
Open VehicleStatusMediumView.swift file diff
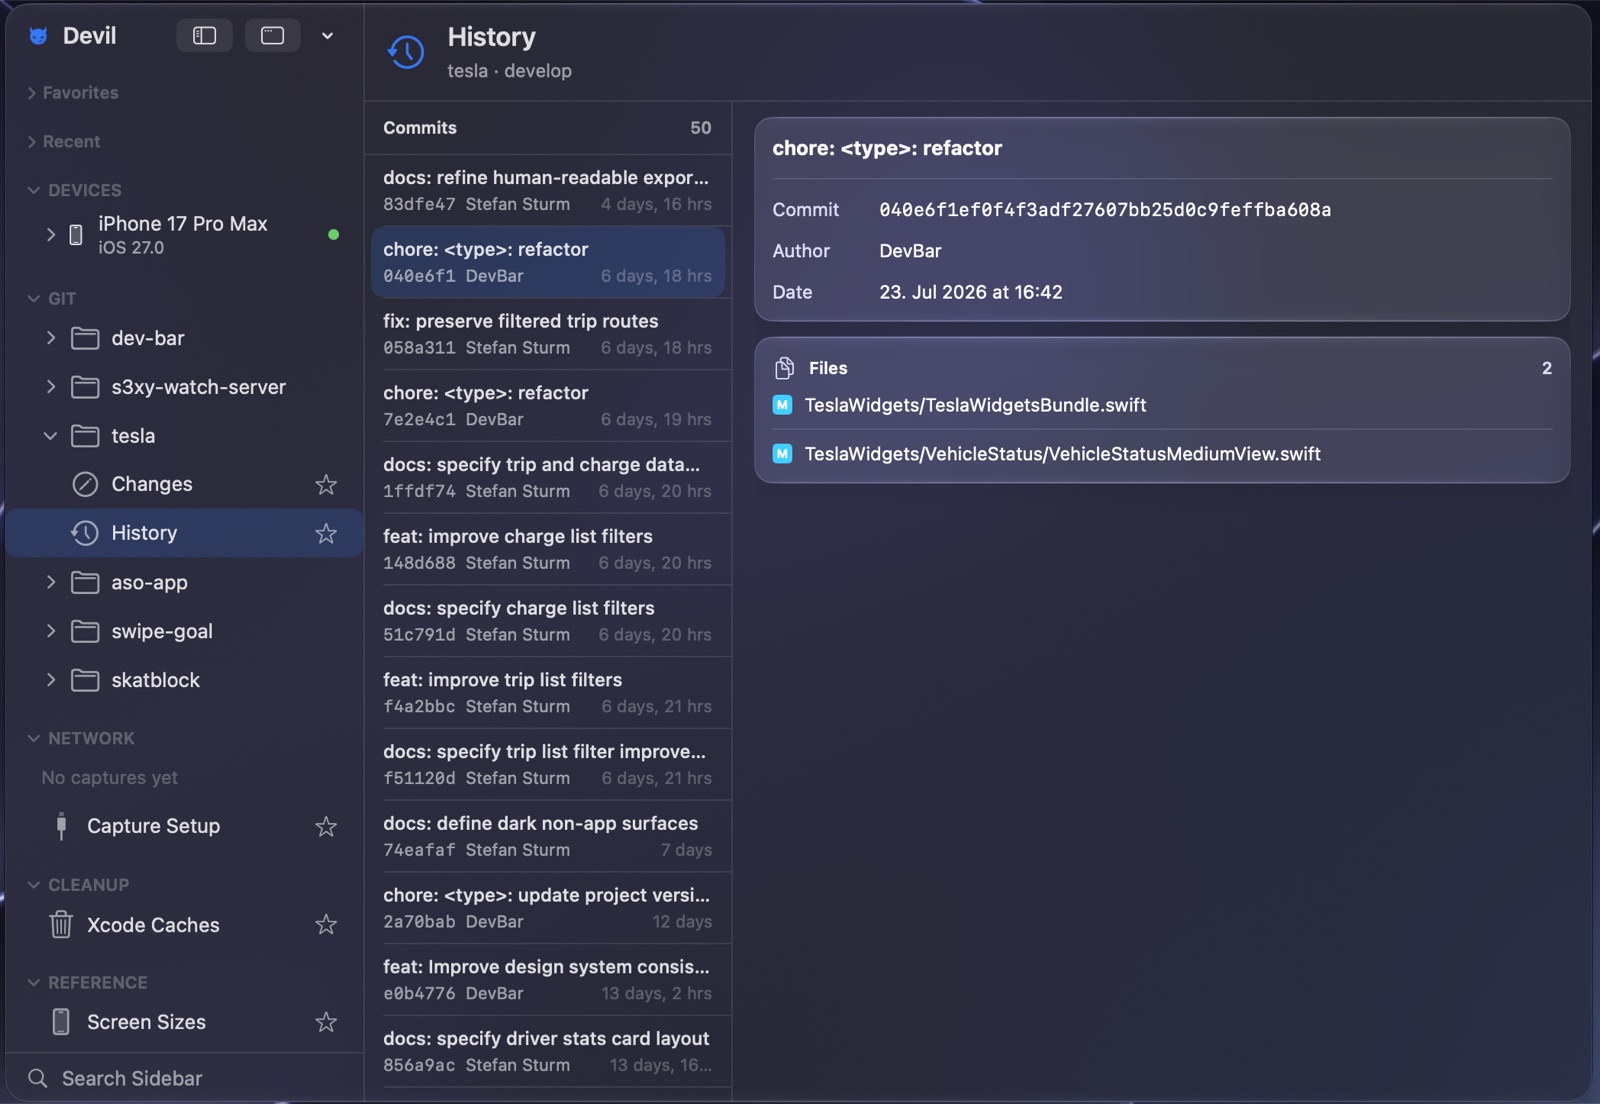[1162, 454]
